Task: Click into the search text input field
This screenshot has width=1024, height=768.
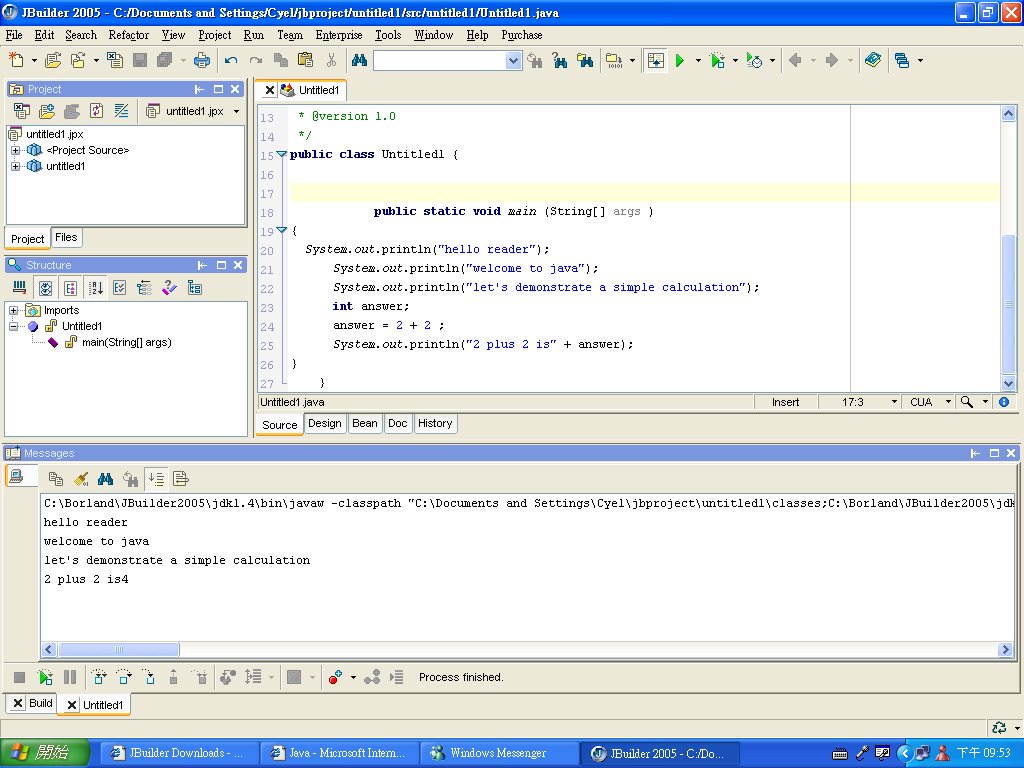Action: point(440,61)
